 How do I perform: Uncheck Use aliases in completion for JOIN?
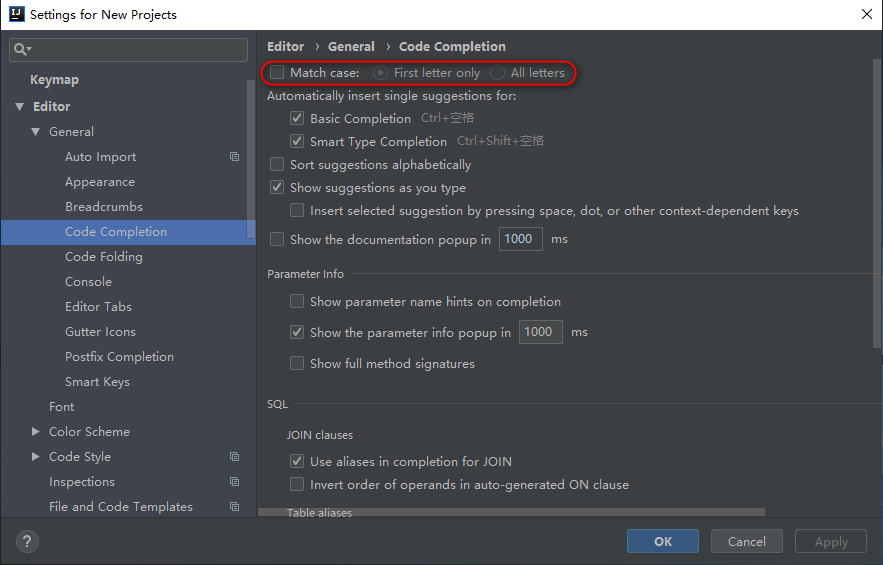(x=297, y=461)
